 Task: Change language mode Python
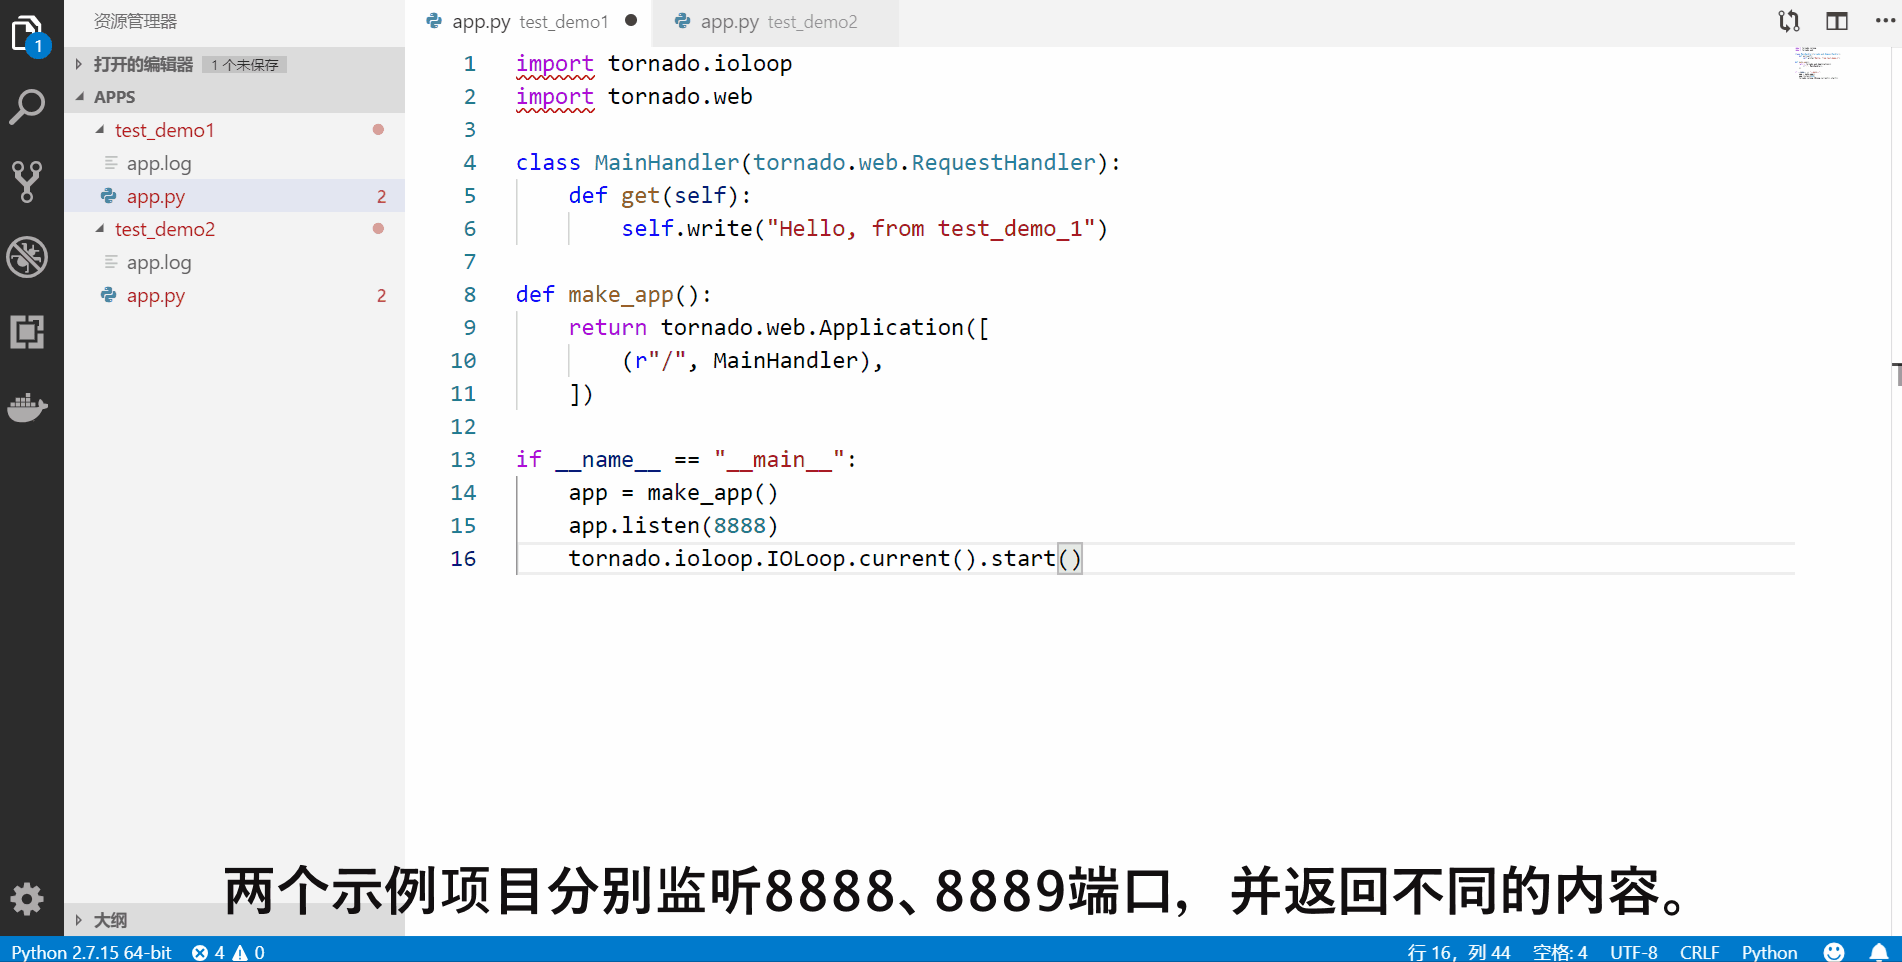click(1770, 952)
